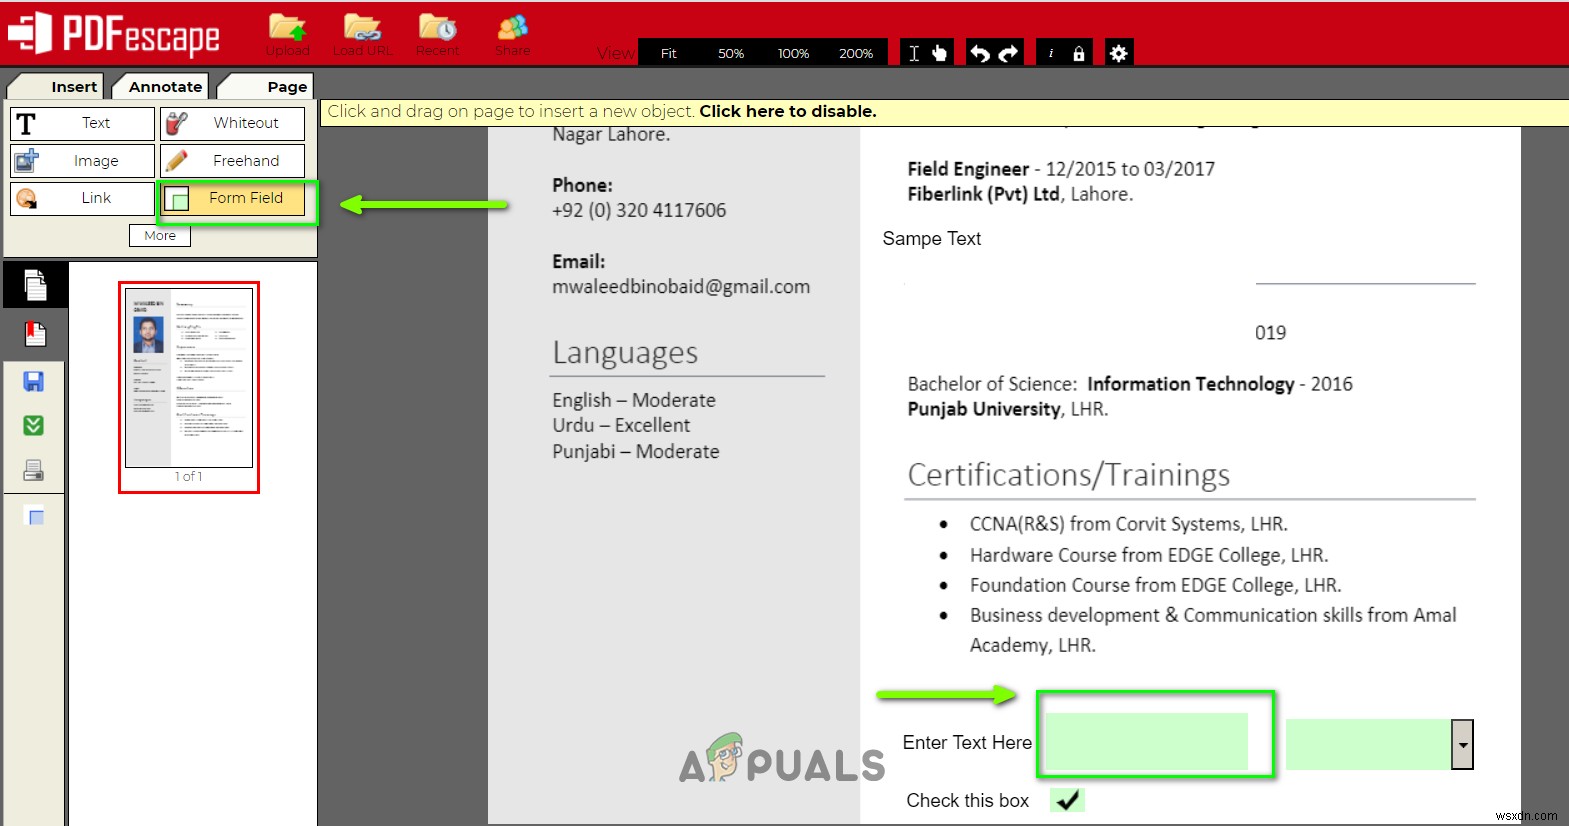Set zoom to Fit
Viewport: 1569px width, 826px height.
668,53
